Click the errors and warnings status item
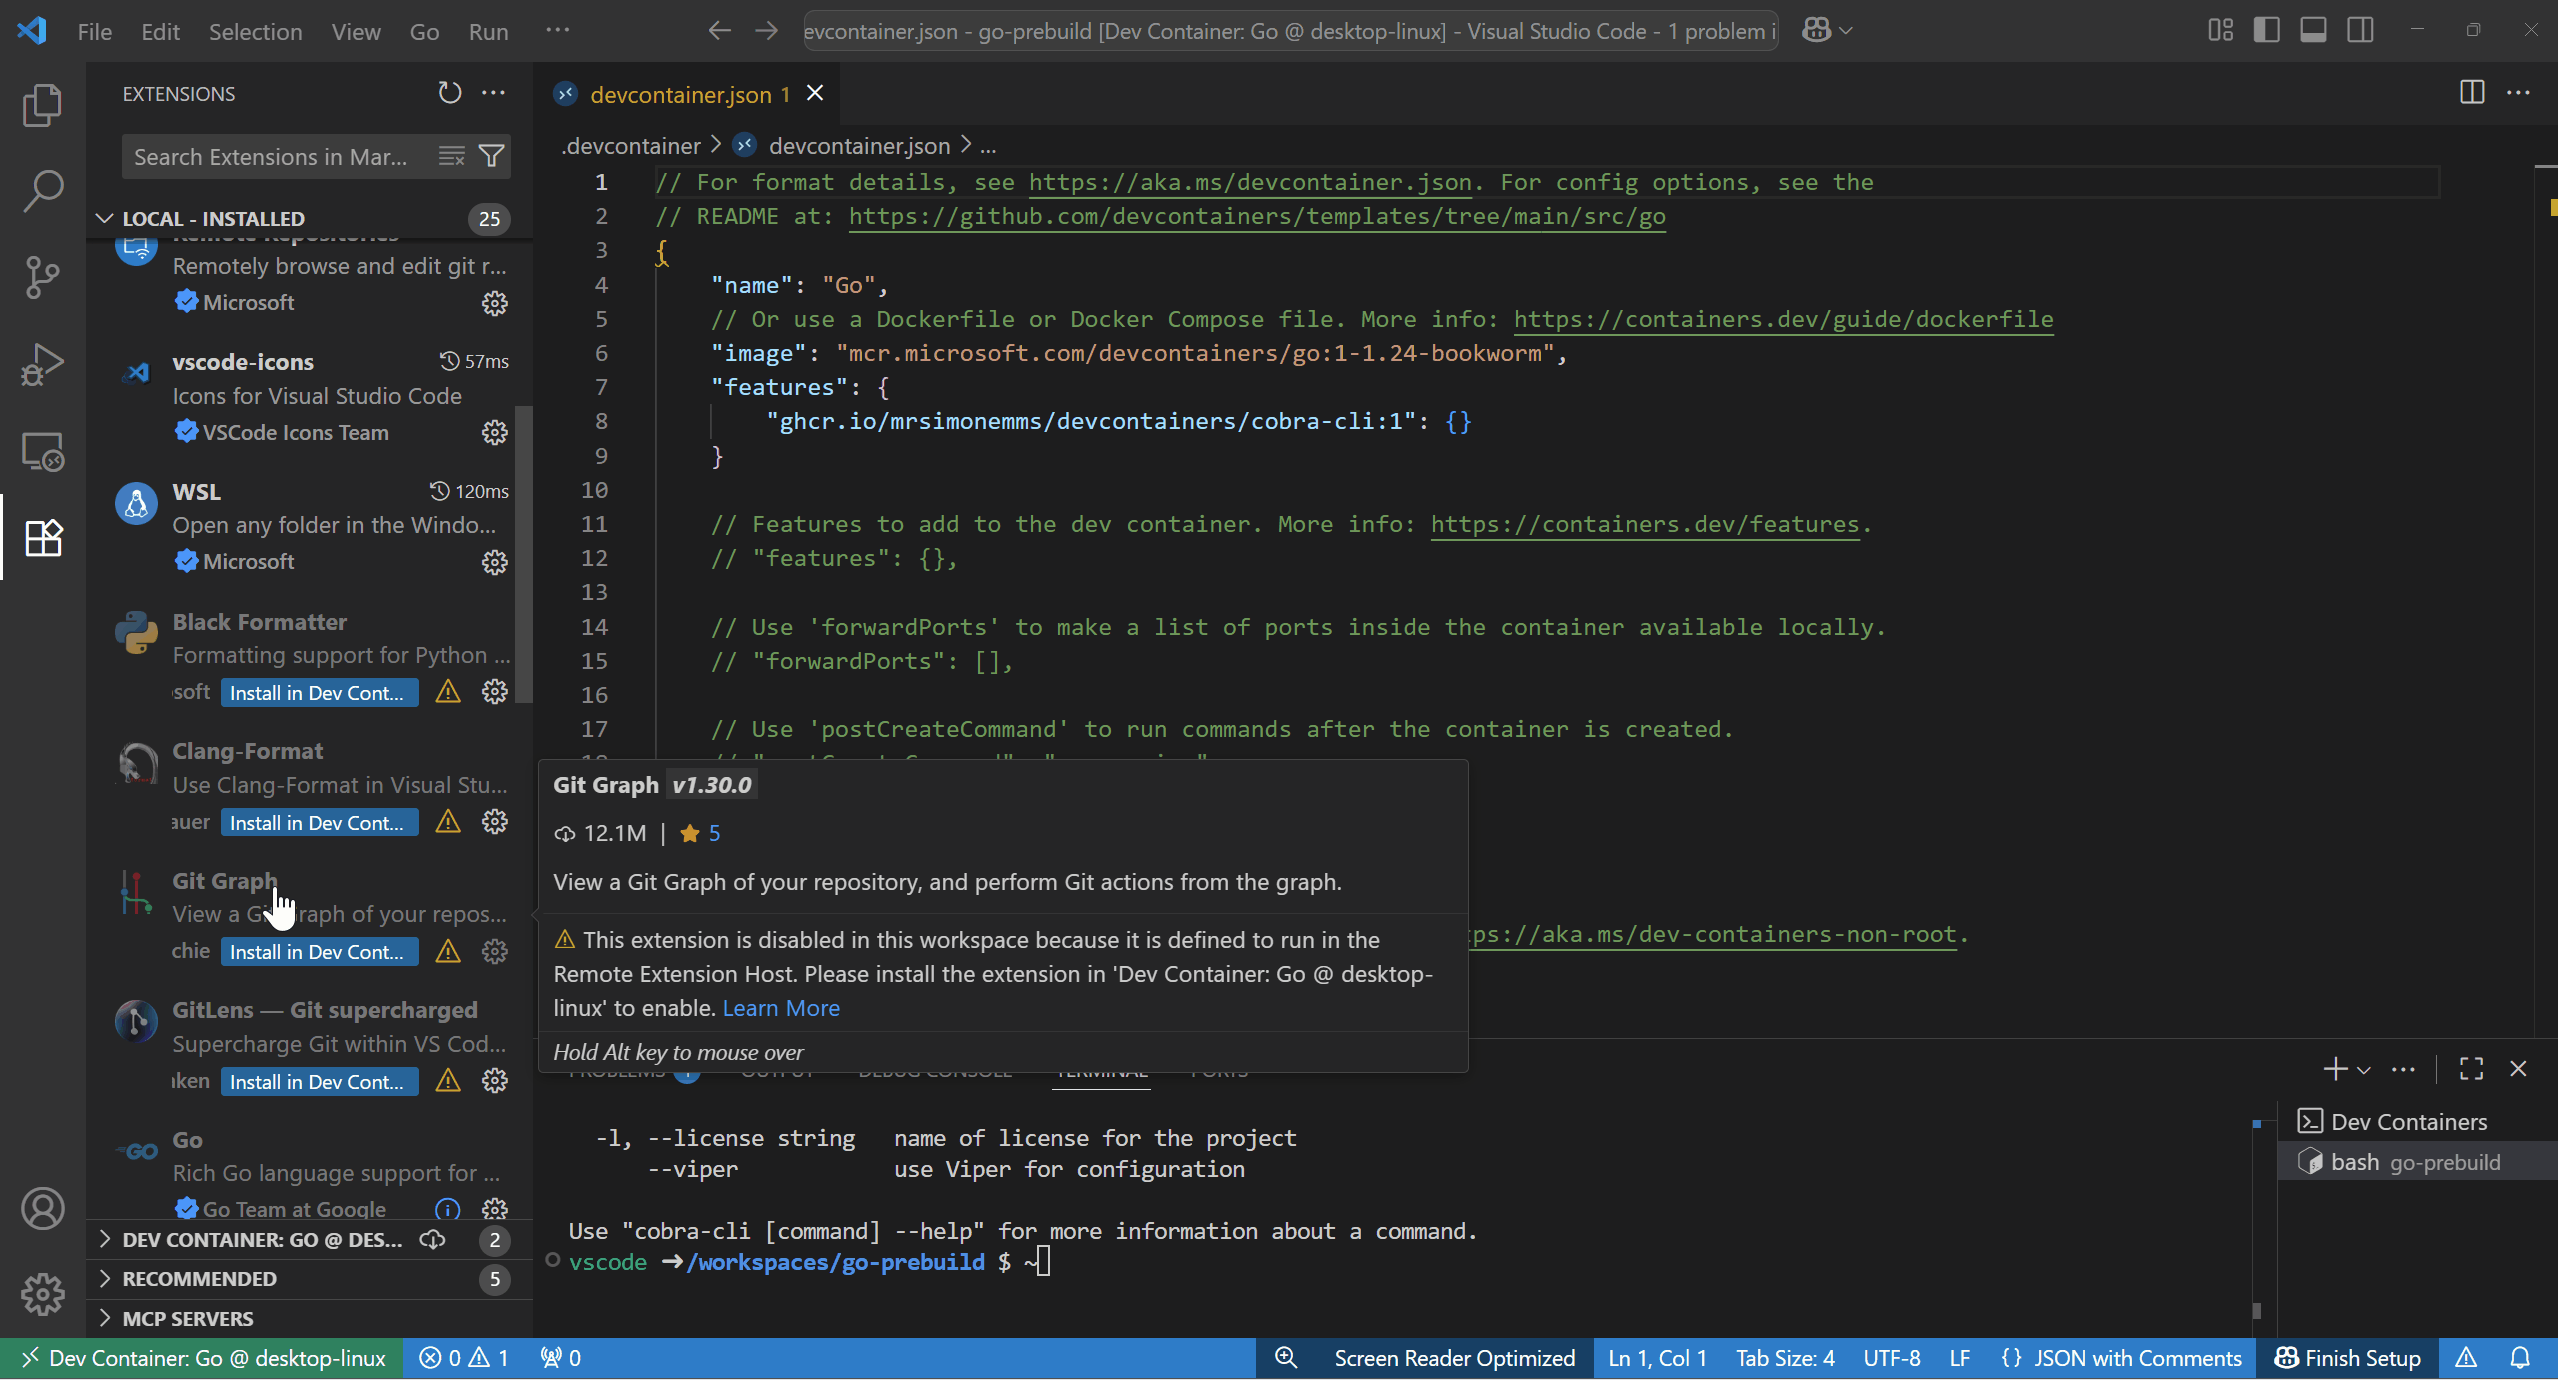The width and height of the screenshot is (2558, 1380). (x=464, y=1358)
